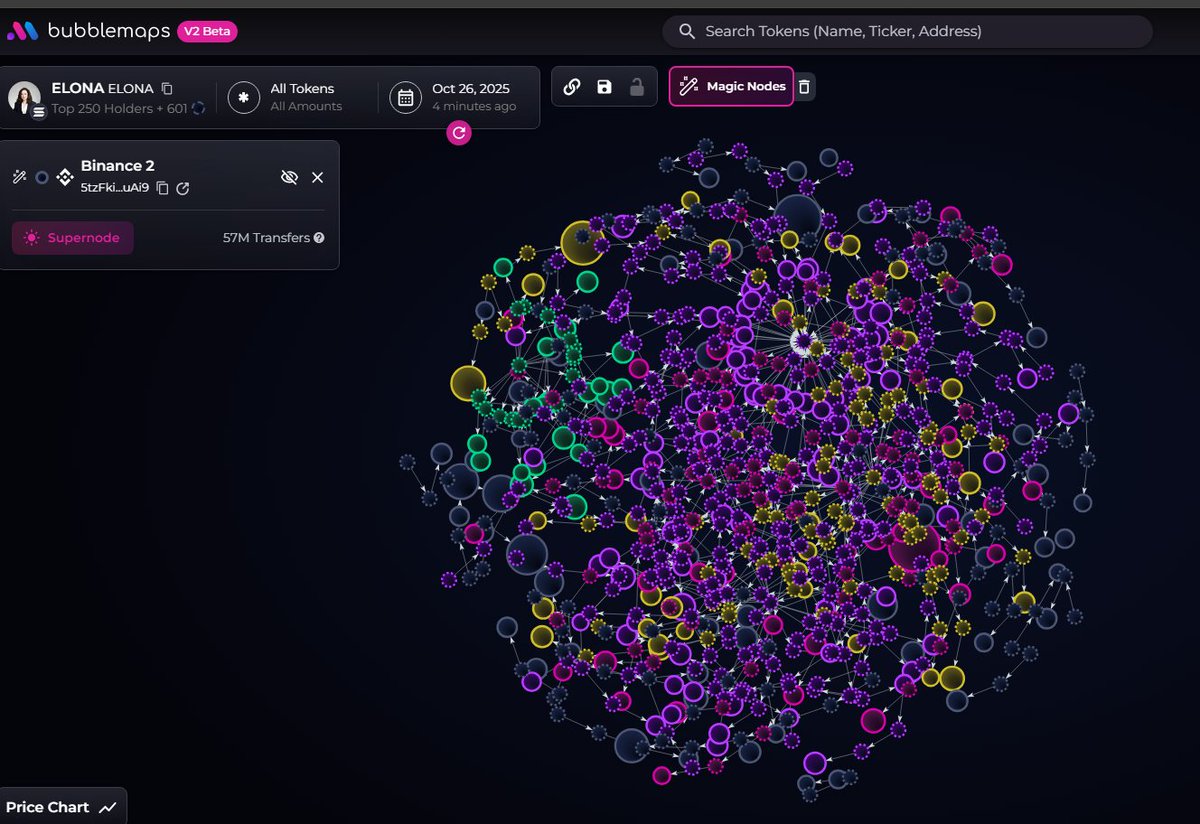1200x824 pixels.
Task: Click the share link icon in toolbar
Action: coord(572,87)
